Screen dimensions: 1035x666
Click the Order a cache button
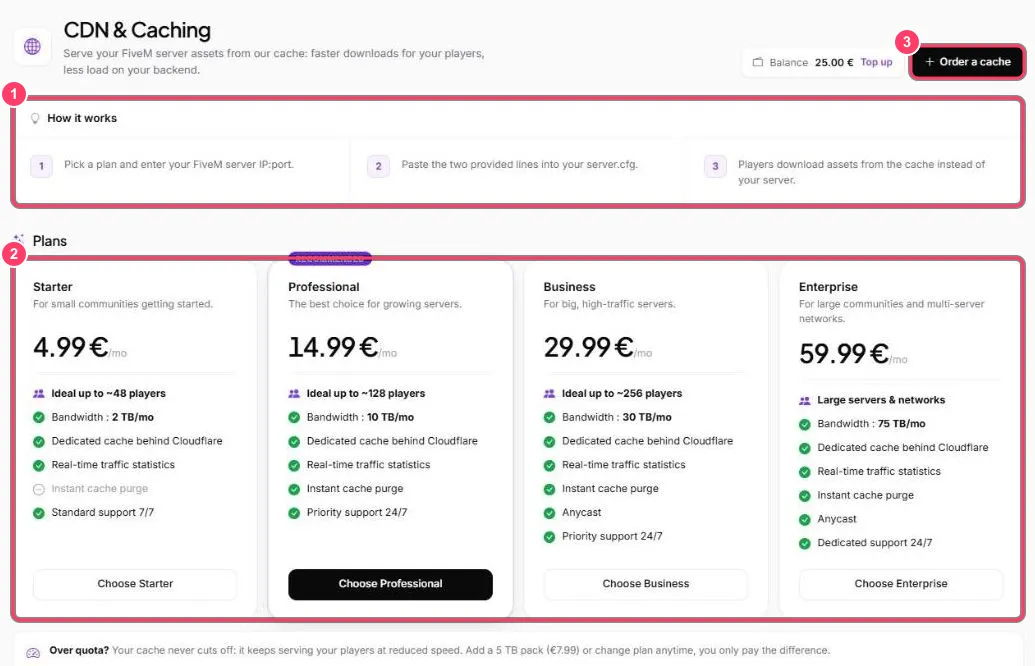[968, 62]
